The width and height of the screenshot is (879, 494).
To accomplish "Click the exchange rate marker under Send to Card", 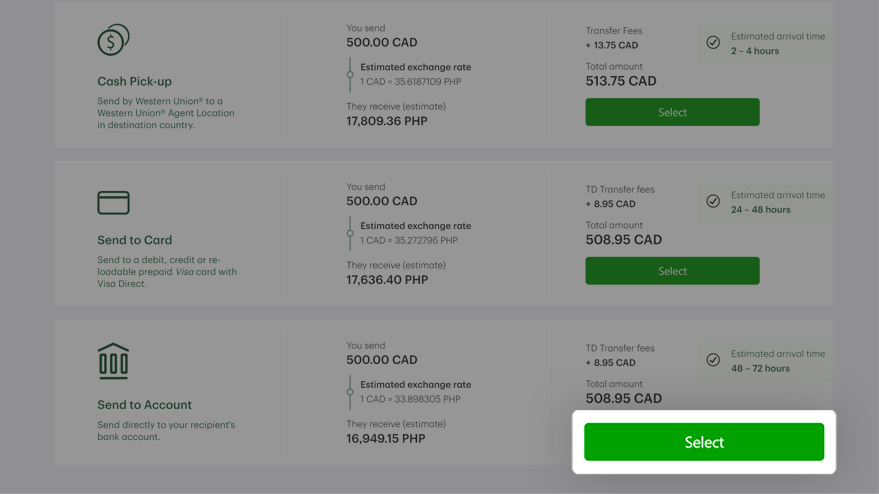I will [x=350, y=233].
